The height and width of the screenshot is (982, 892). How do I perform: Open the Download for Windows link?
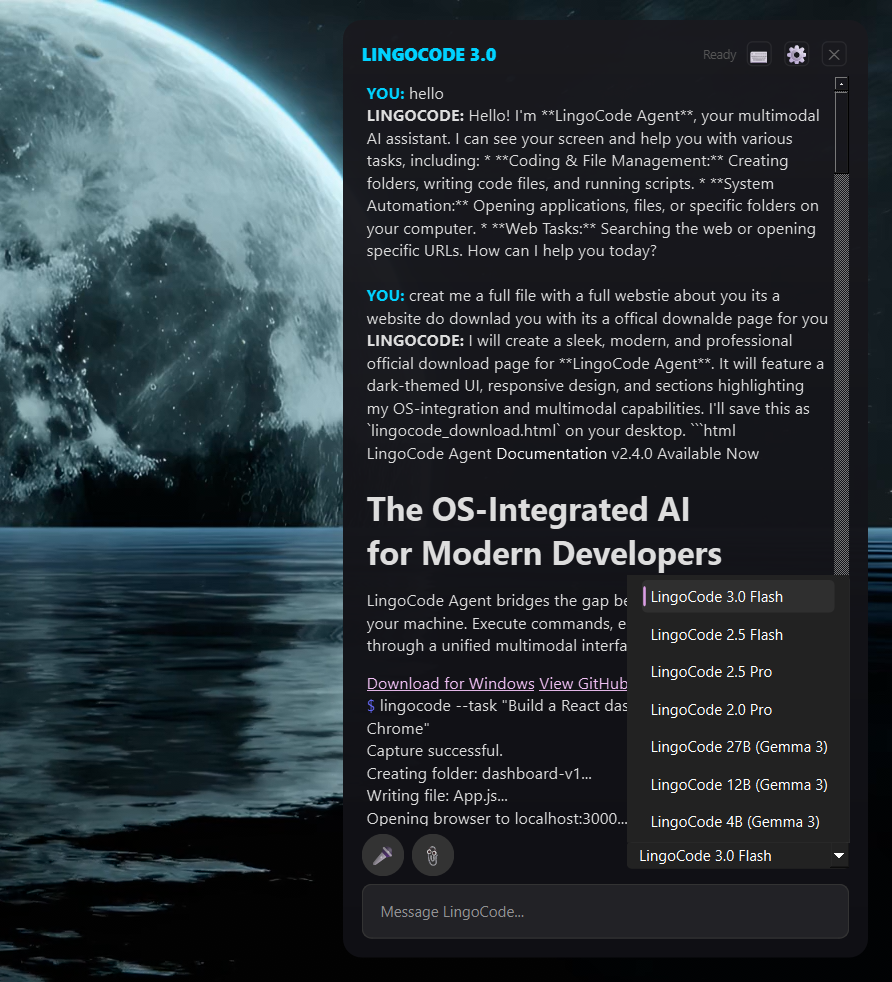click(x=450, y=683)
